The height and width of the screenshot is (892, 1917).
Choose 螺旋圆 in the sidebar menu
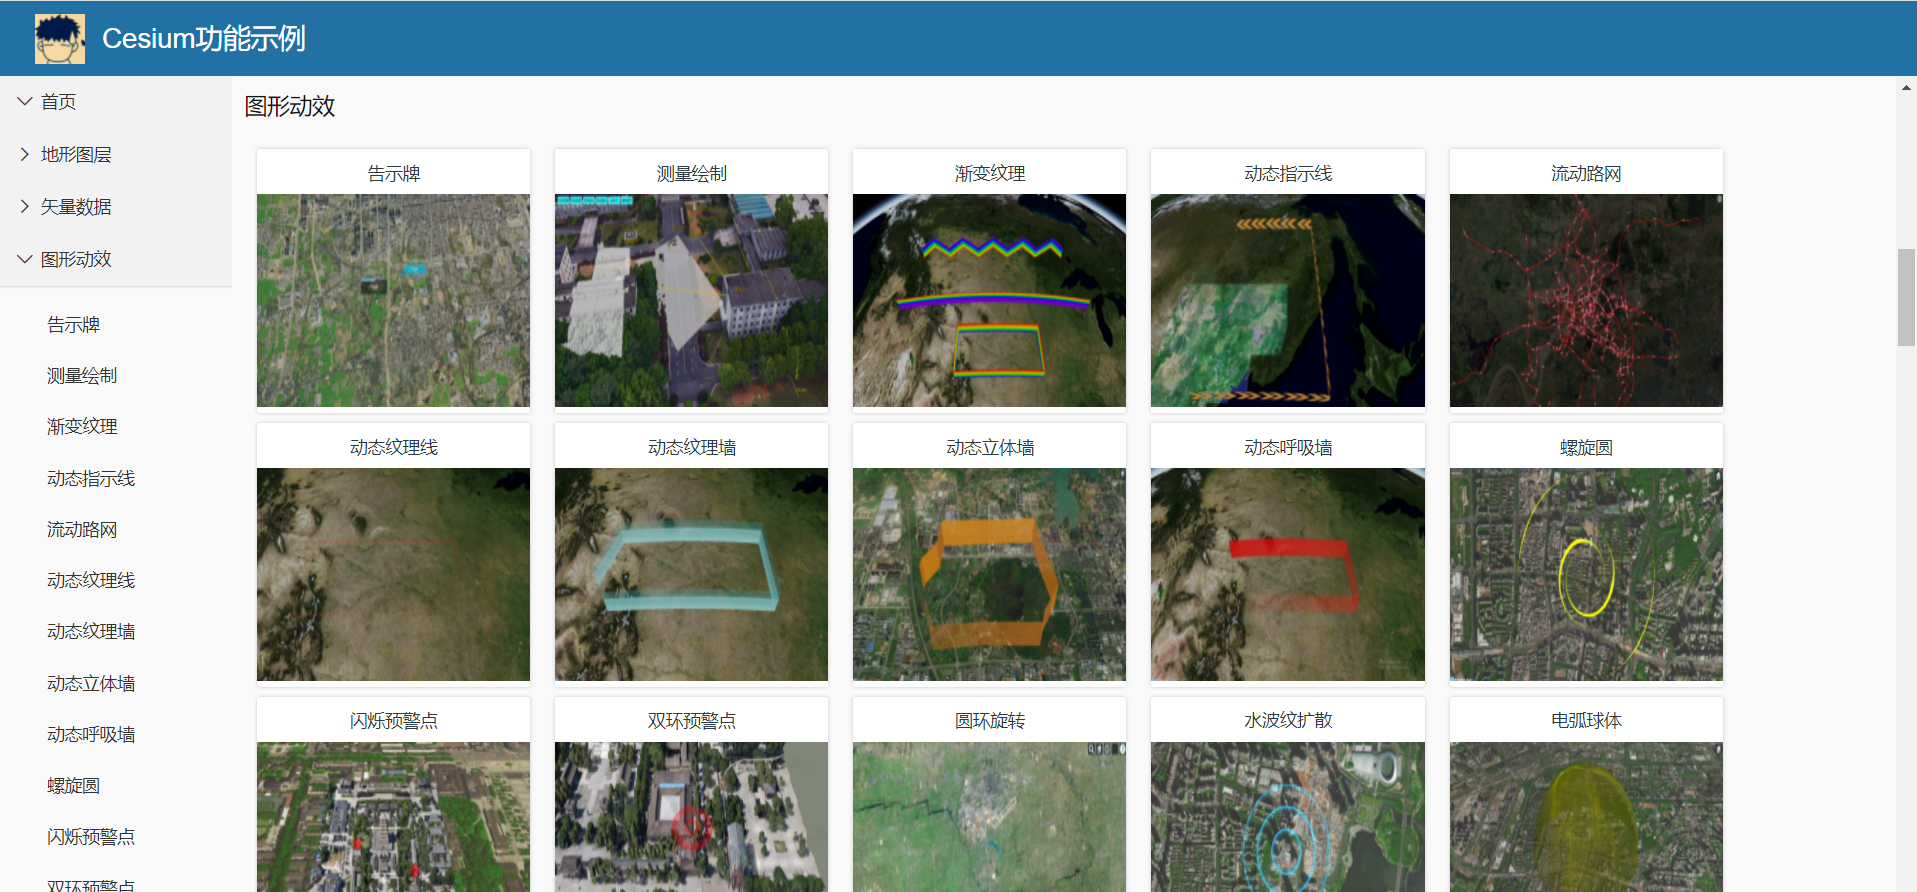coord(74,786)
